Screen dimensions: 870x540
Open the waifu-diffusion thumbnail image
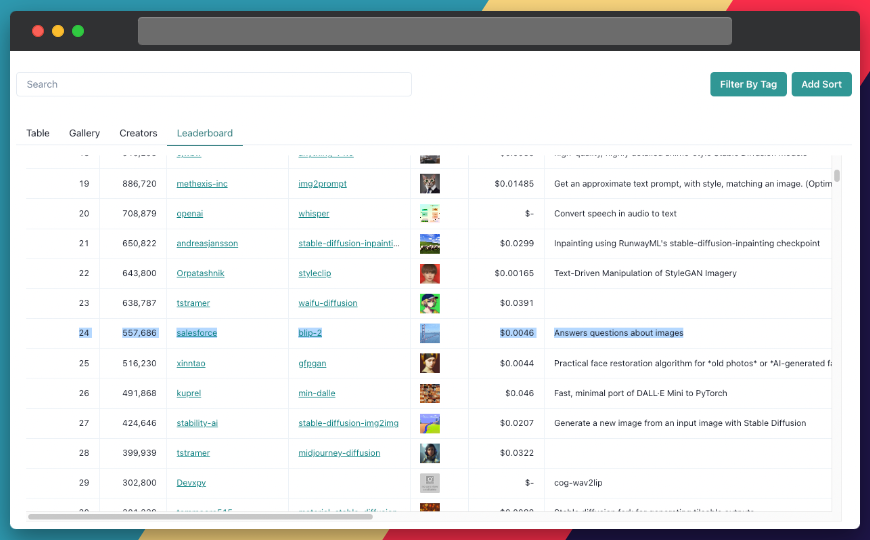(429, 304)
